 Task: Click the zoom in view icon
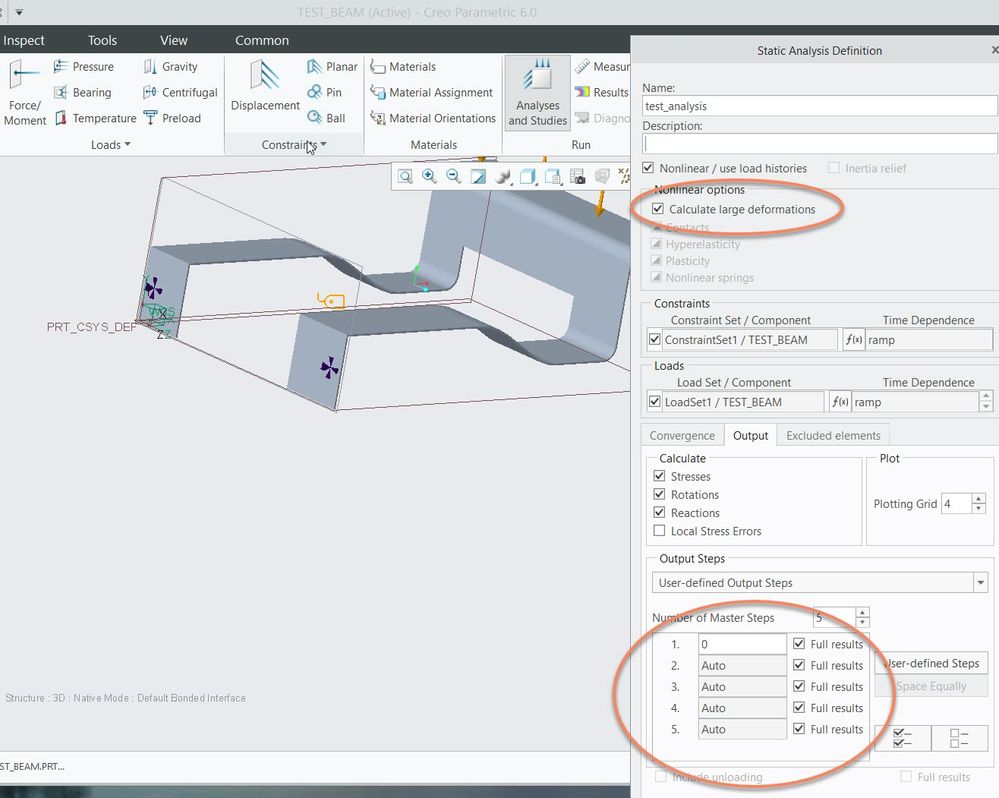[429, 176]
